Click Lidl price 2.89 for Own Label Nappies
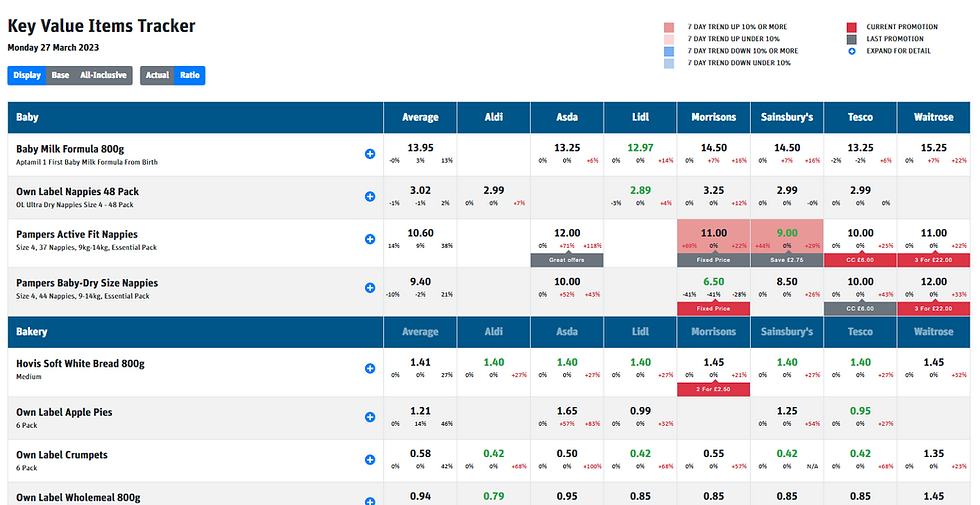The image size is (980, 505). pyautogui.click(x=640, y=191)
